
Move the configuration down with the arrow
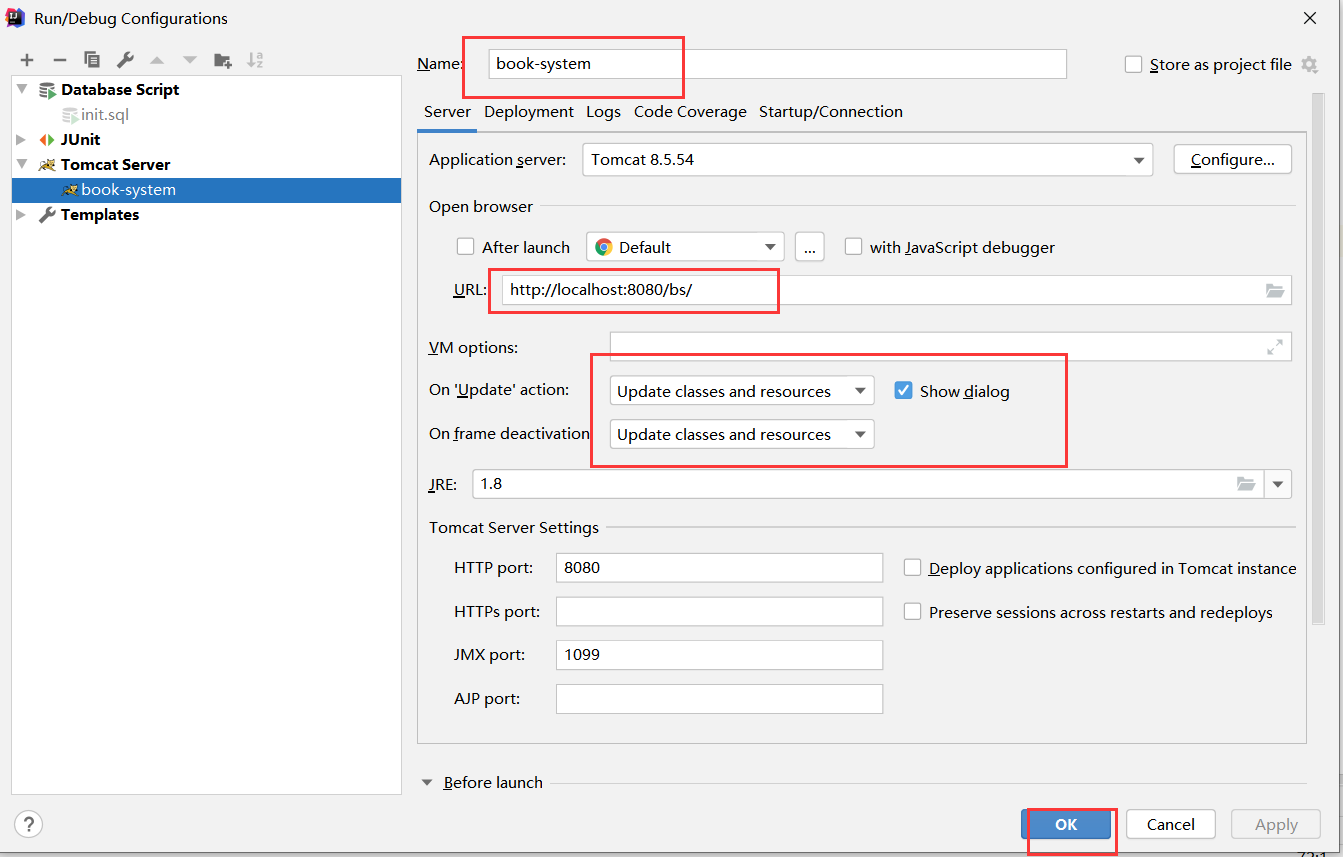click(190, 60)
